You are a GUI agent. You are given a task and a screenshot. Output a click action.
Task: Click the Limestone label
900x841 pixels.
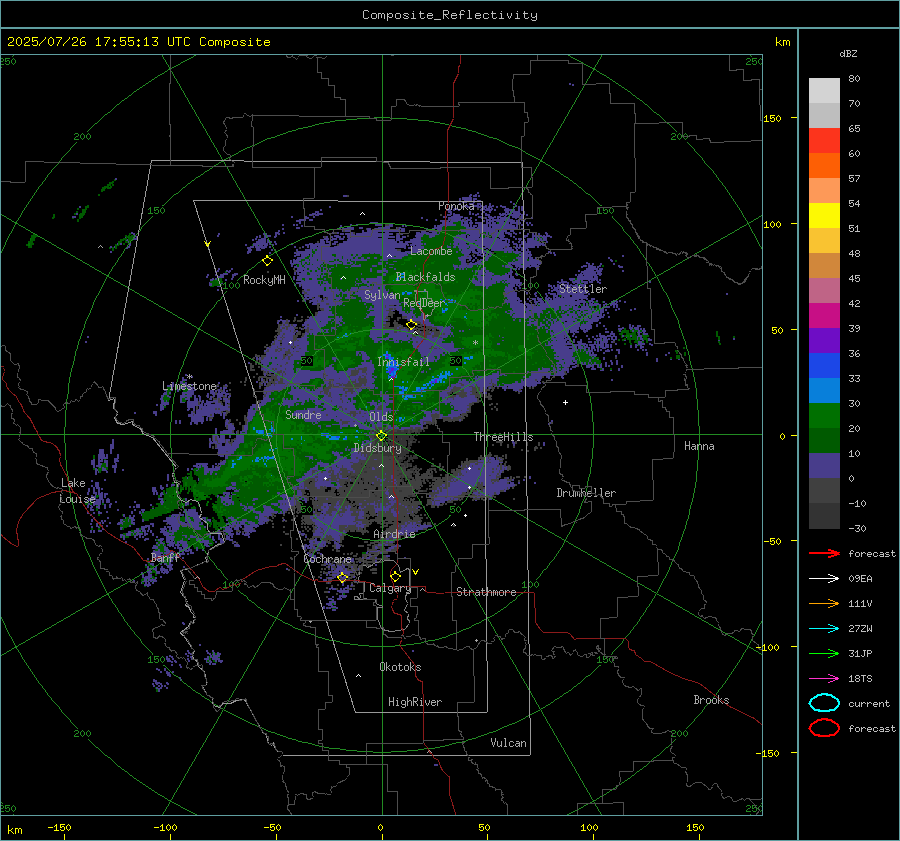tap(189, 386)
